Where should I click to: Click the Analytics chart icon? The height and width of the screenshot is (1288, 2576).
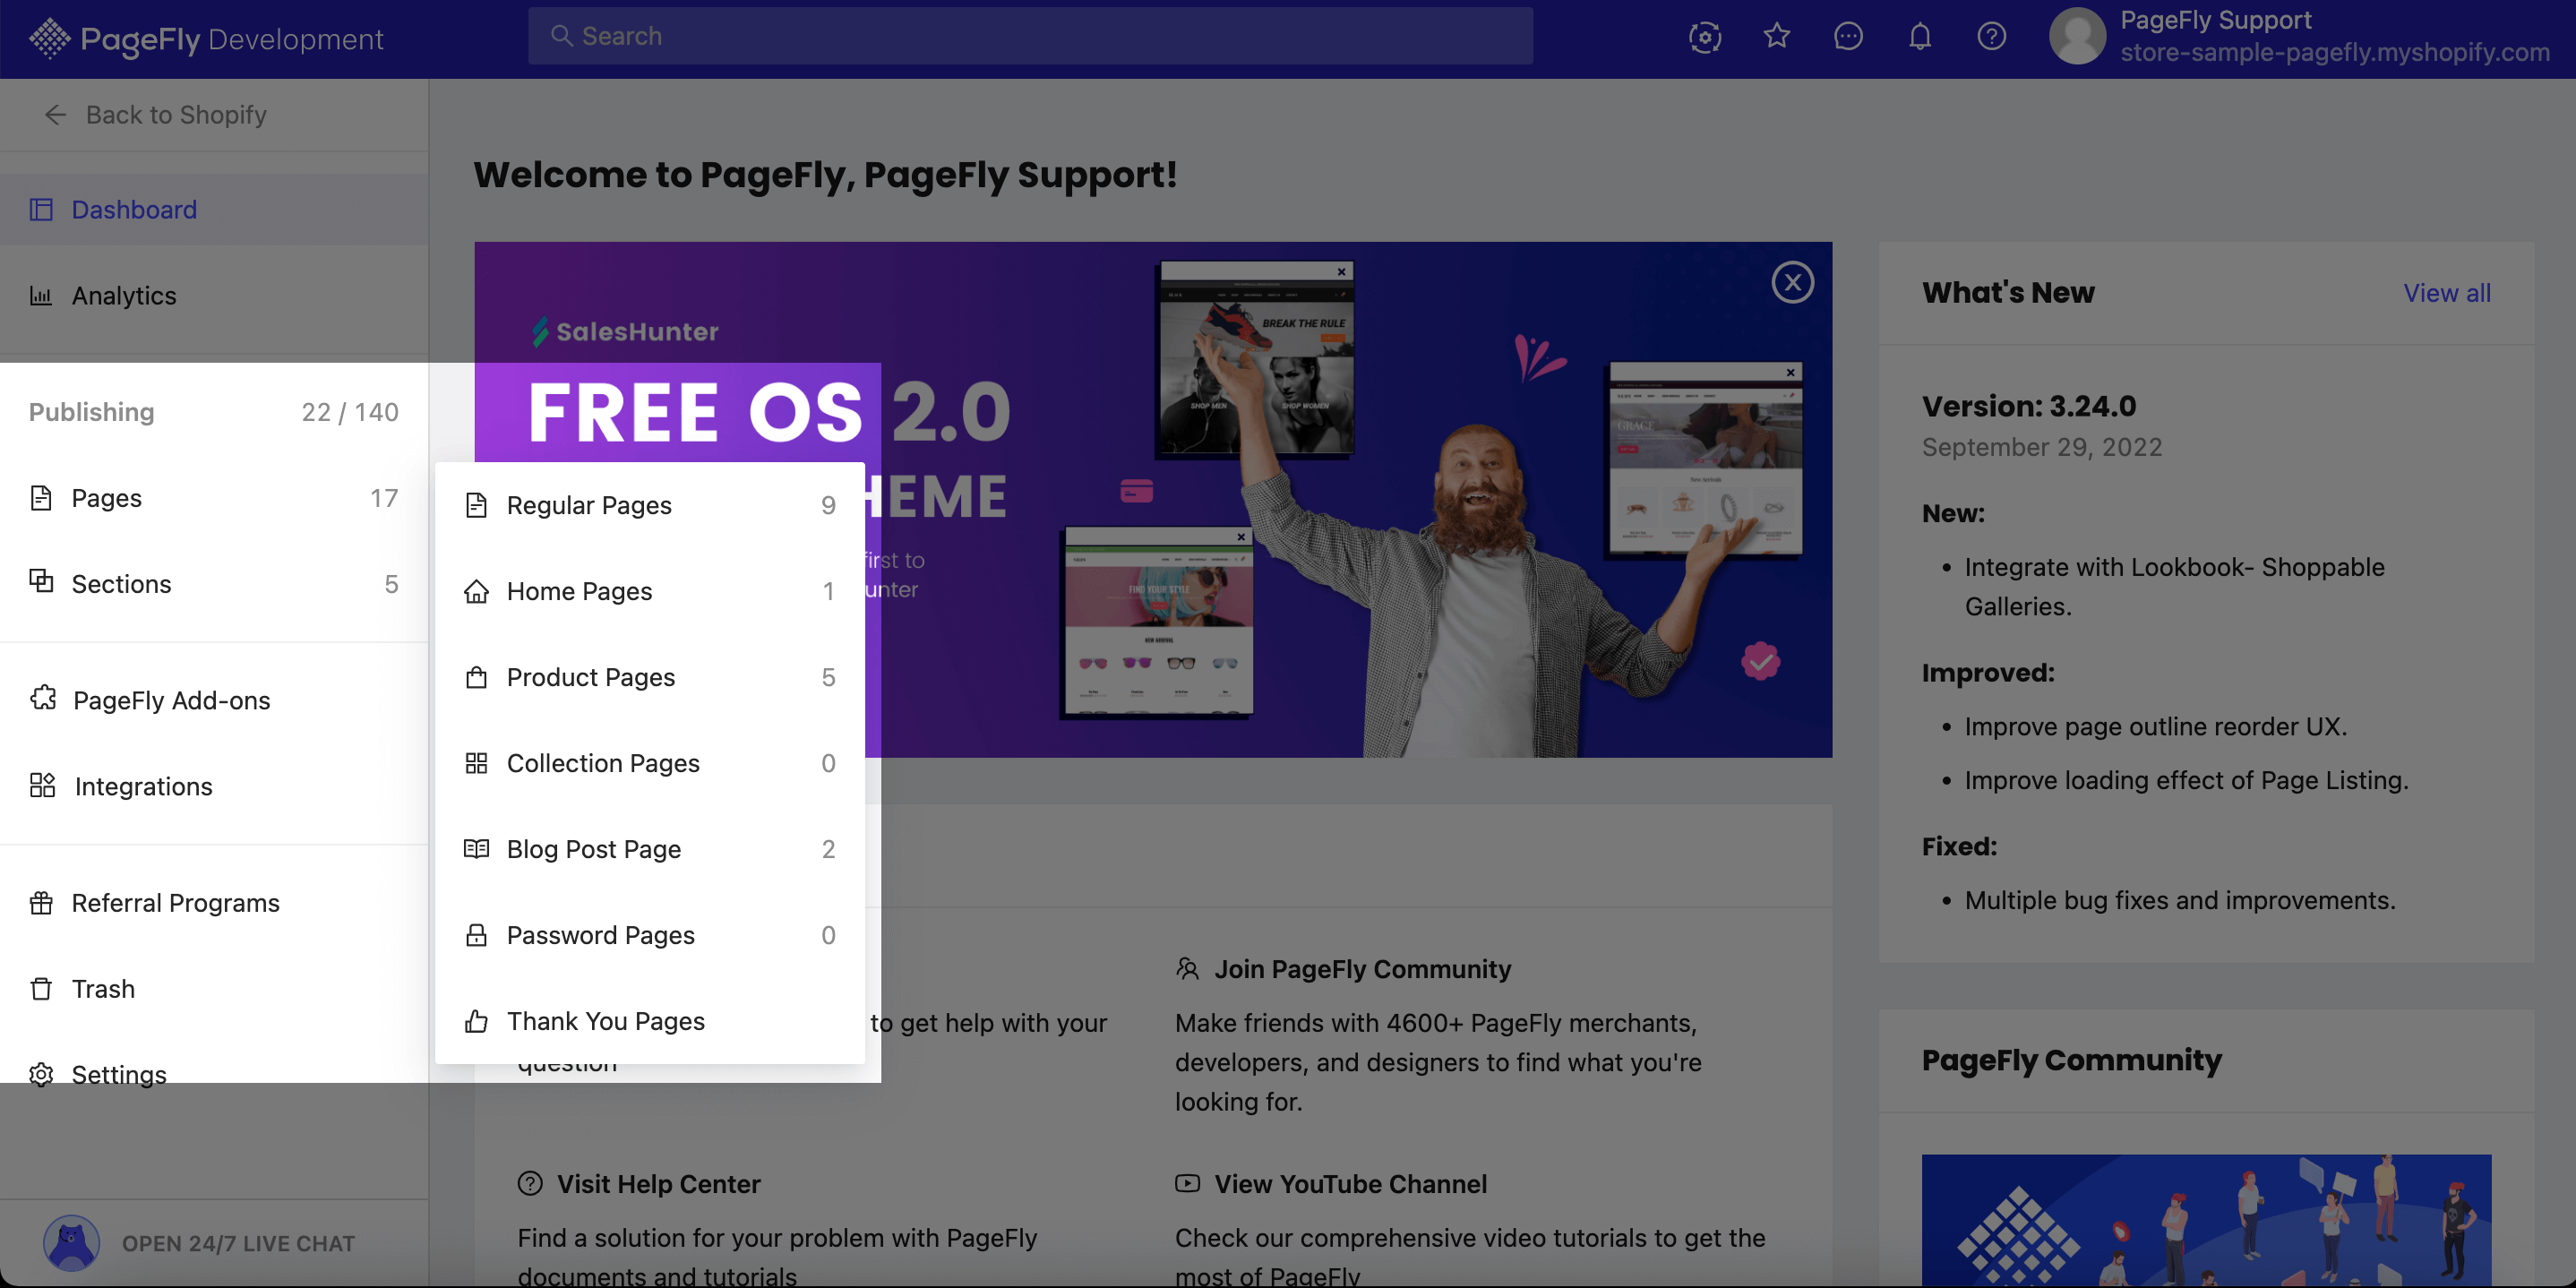pyautogui.click(x=41, y=296)
